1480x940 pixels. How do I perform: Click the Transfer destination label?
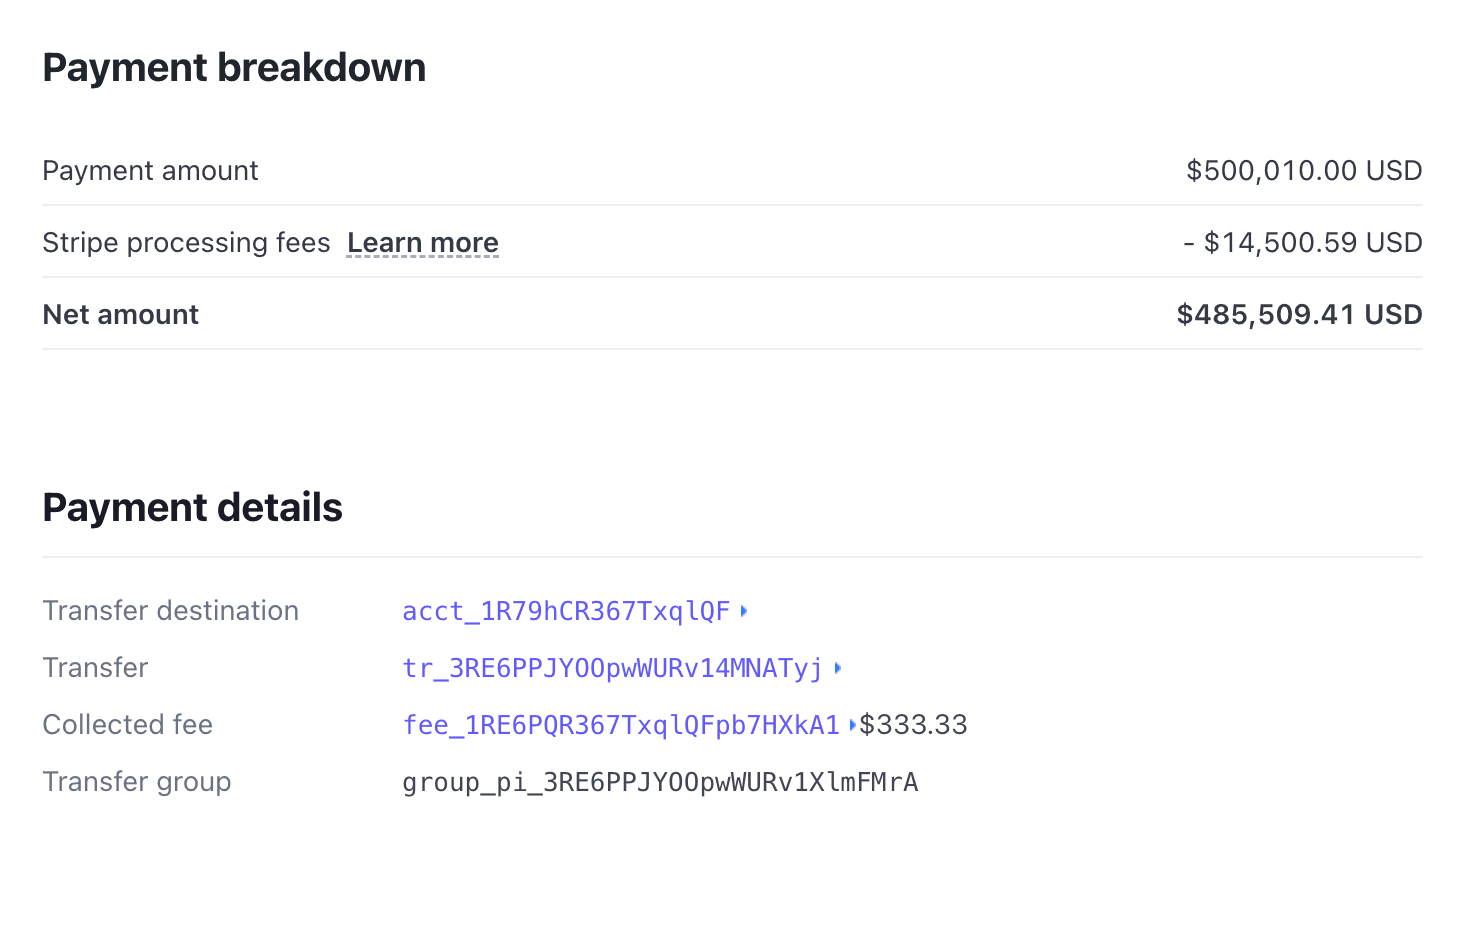[171, 611]
